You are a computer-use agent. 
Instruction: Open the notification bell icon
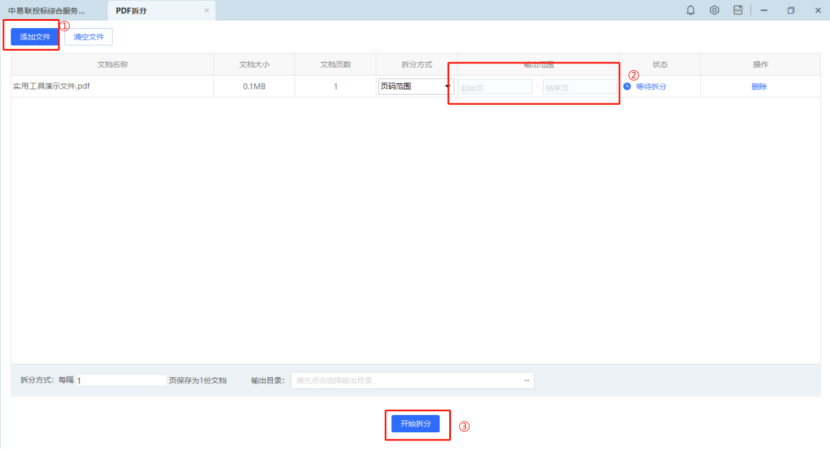point(690,10)
